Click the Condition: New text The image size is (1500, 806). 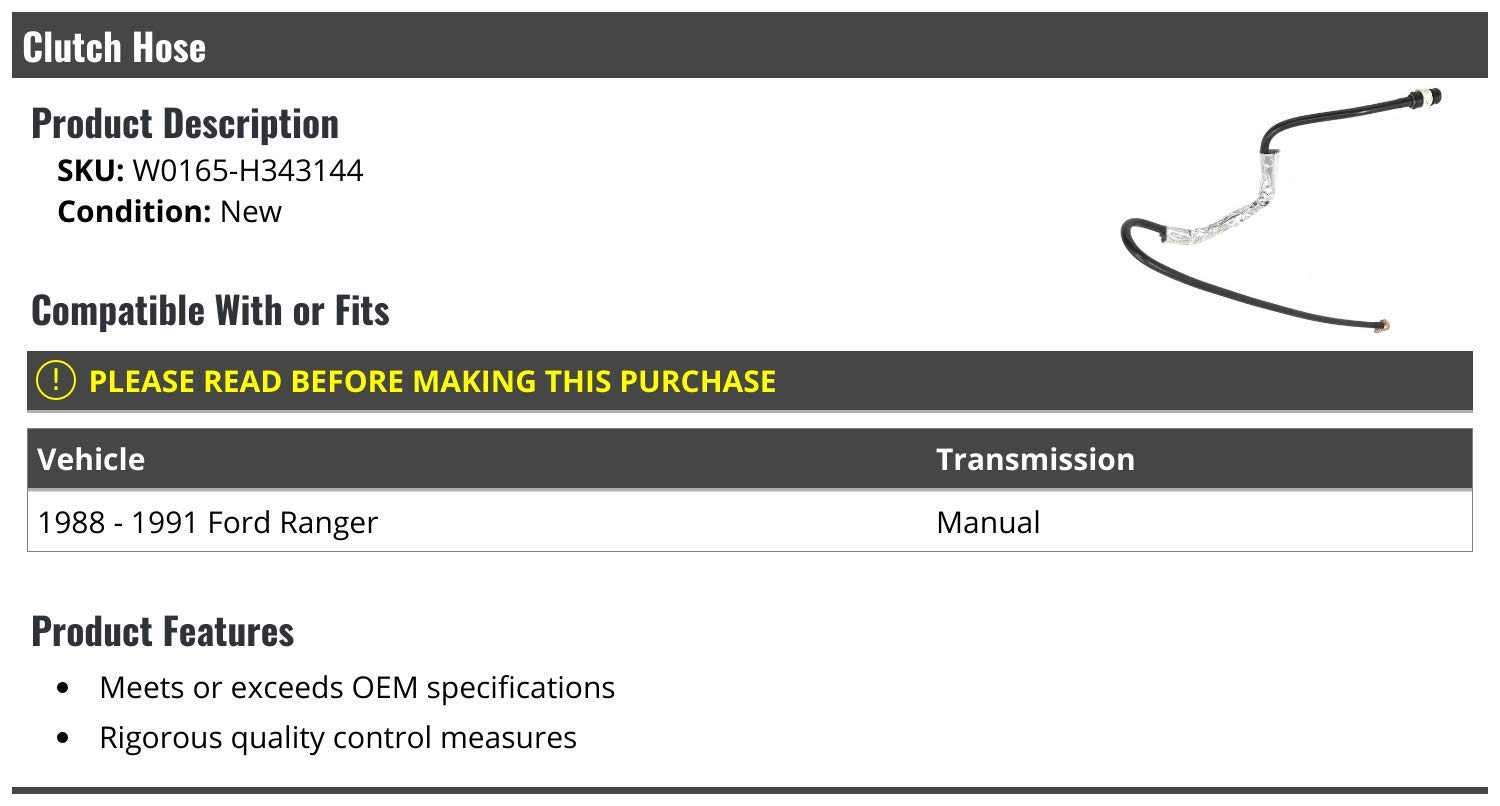(170, 212)
